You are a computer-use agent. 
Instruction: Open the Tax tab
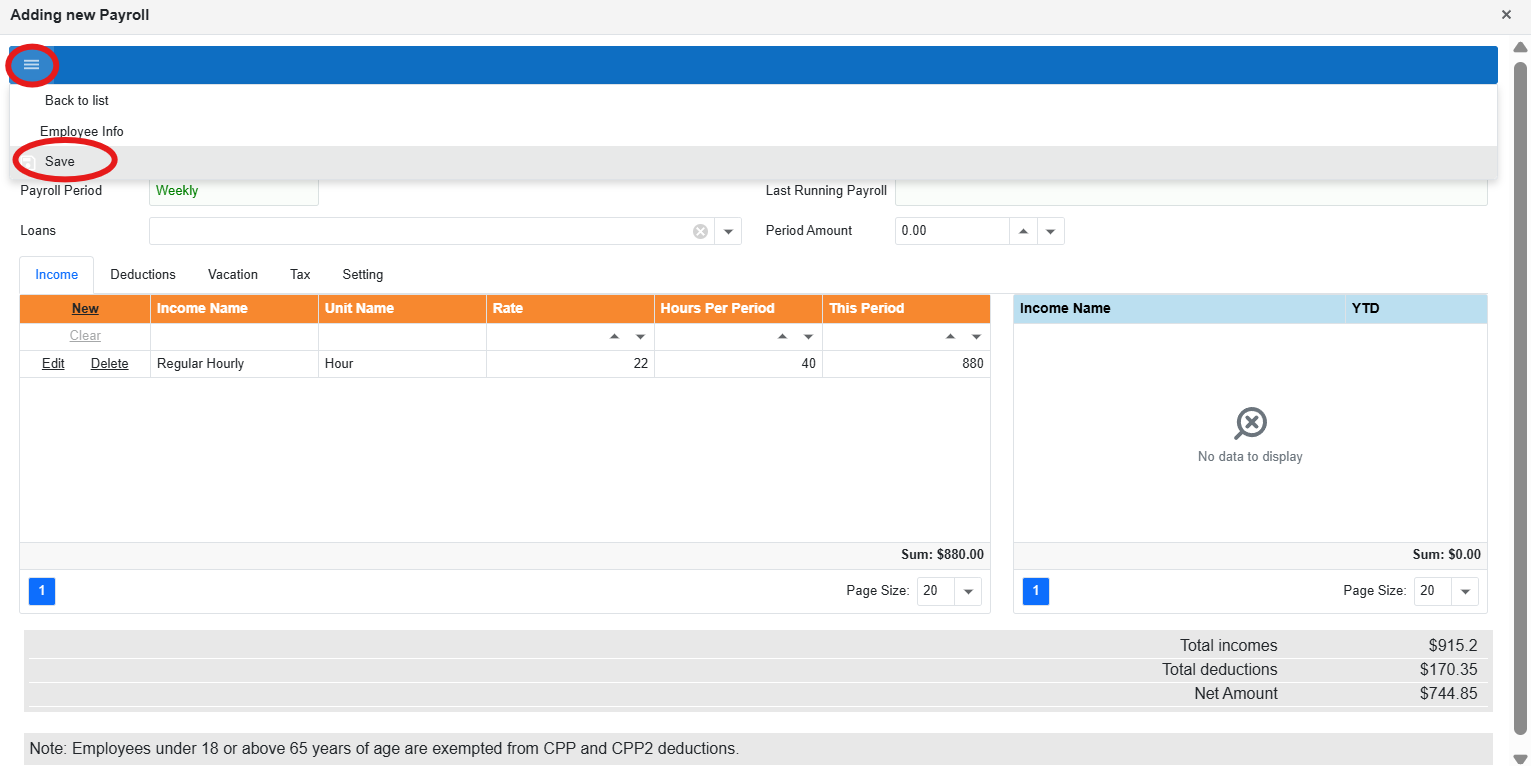[x=300, y=274]
